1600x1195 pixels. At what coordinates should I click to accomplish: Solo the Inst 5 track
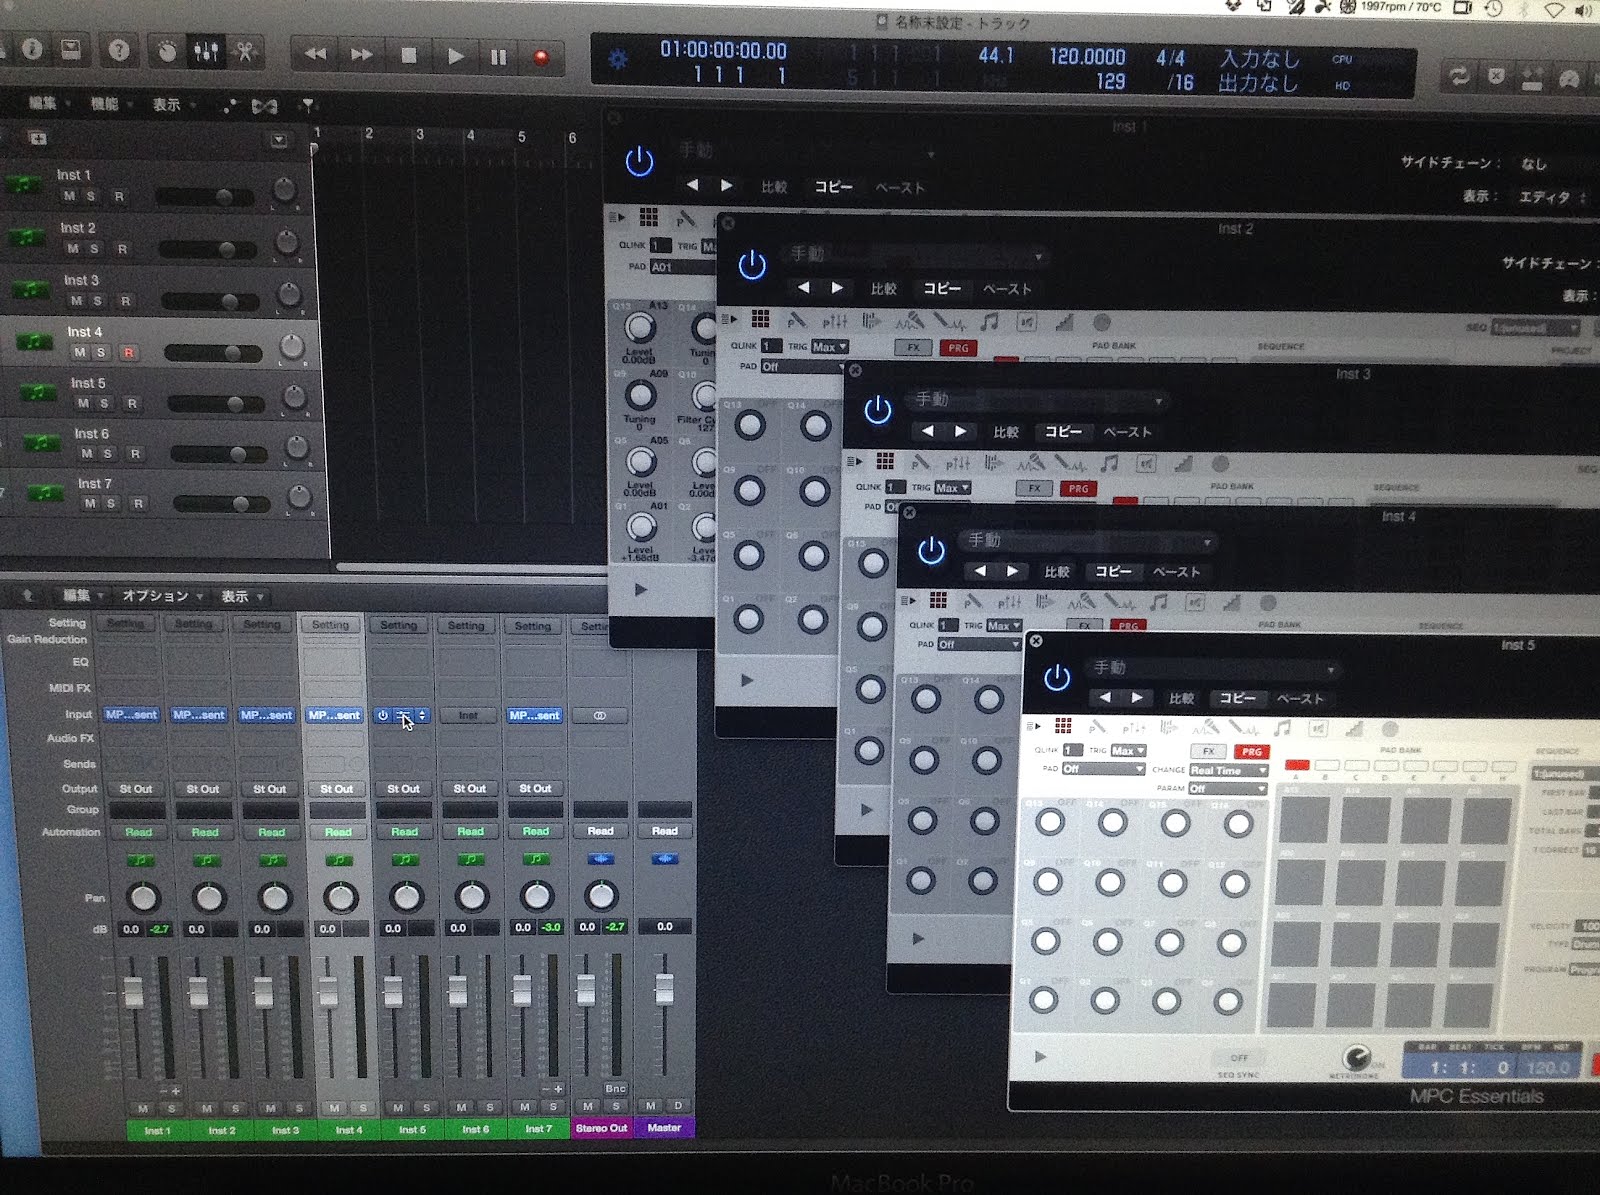[104, 403]
